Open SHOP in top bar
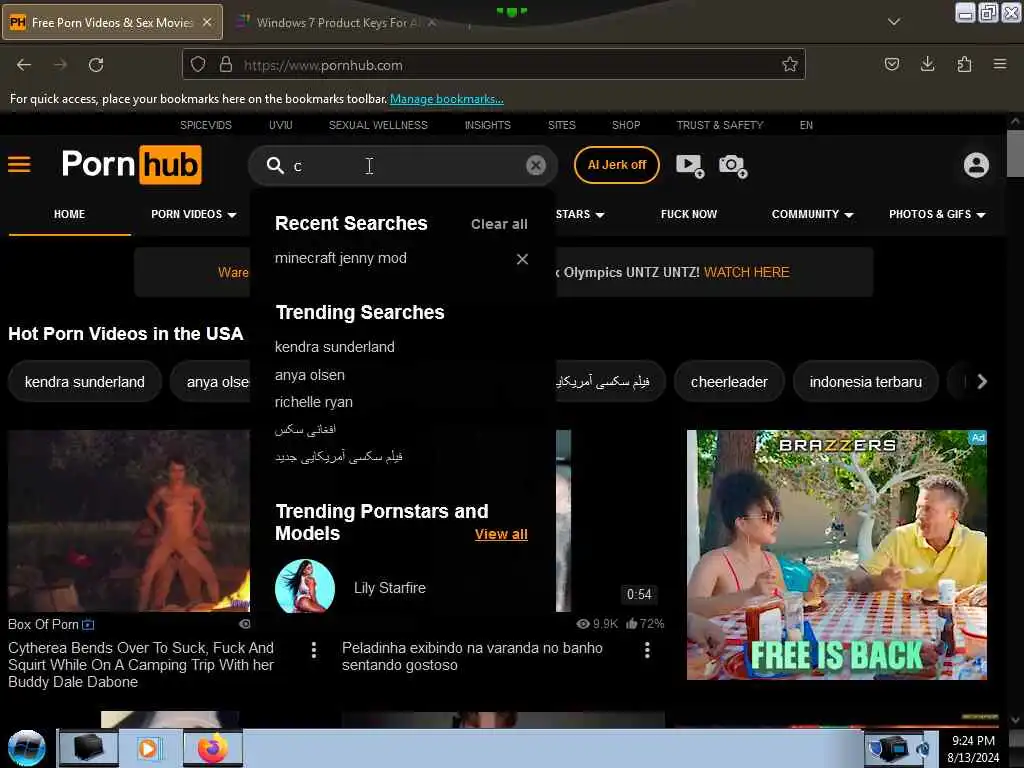 coord(626,125)
